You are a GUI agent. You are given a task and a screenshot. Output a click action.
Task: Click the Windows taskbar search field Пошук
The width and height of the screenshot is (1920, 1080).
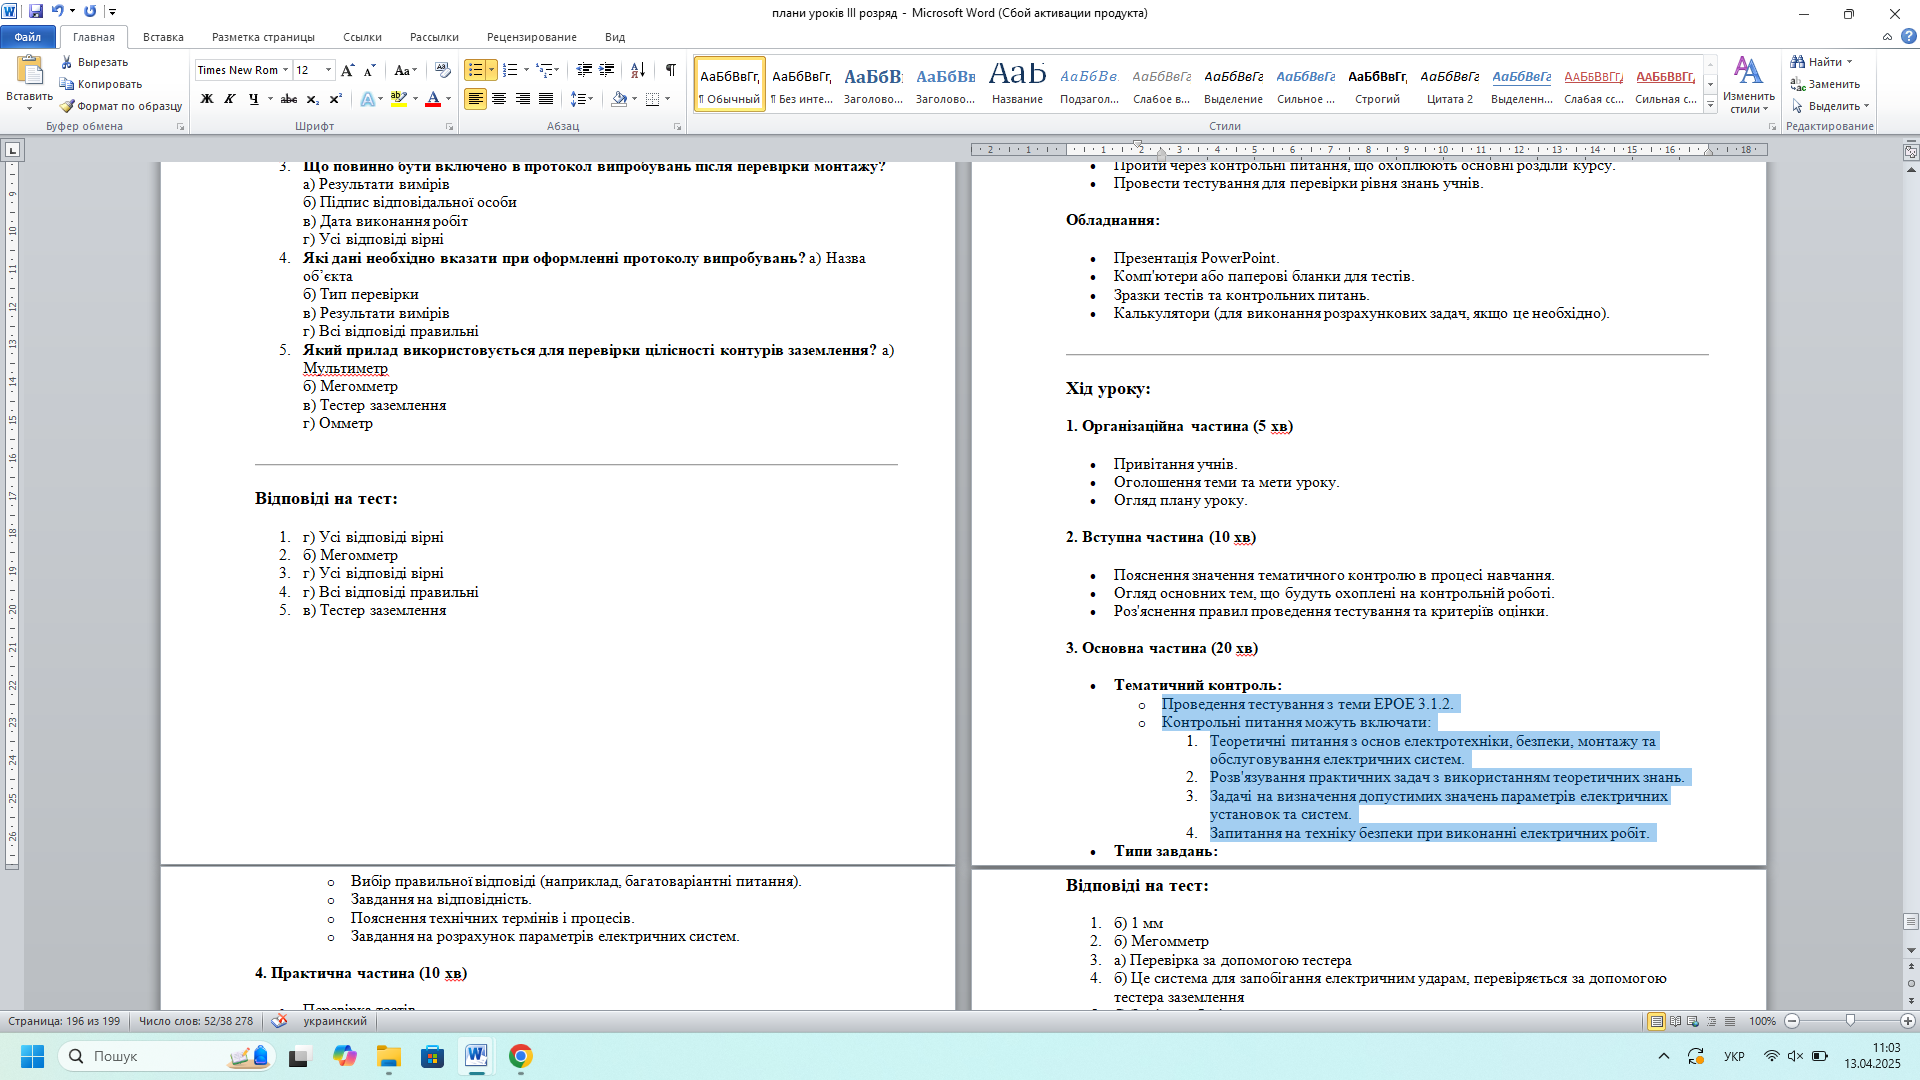point(150,1056)
